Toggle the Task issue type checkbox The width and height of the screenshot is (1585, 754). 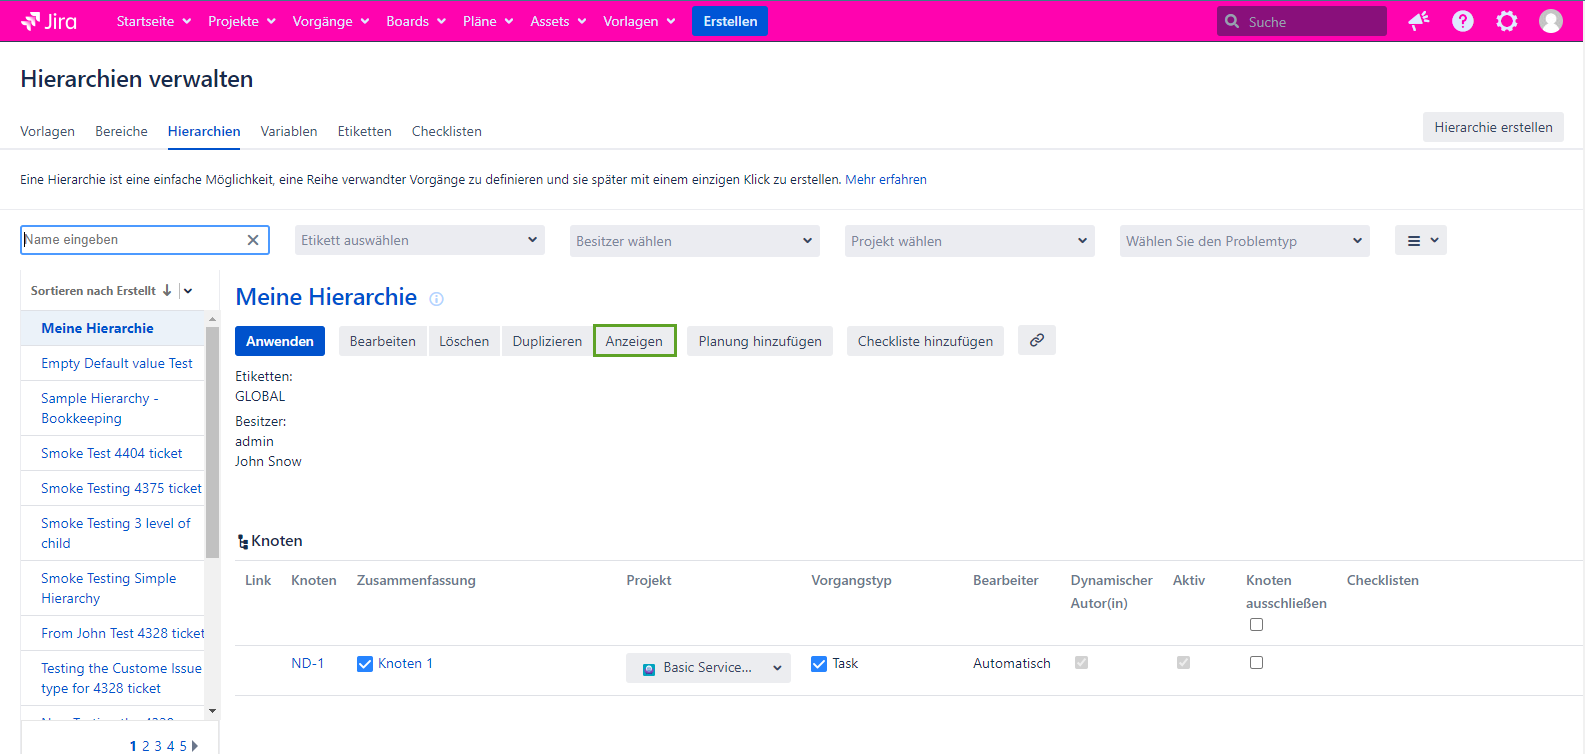tap(819, 664)
